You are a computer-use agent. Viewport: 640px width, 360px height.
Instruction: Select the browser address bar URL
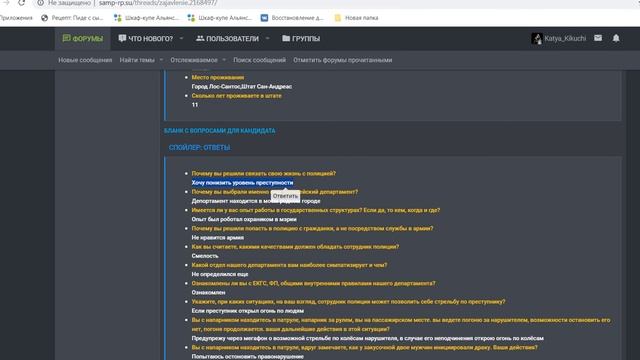tap(158, 3)
